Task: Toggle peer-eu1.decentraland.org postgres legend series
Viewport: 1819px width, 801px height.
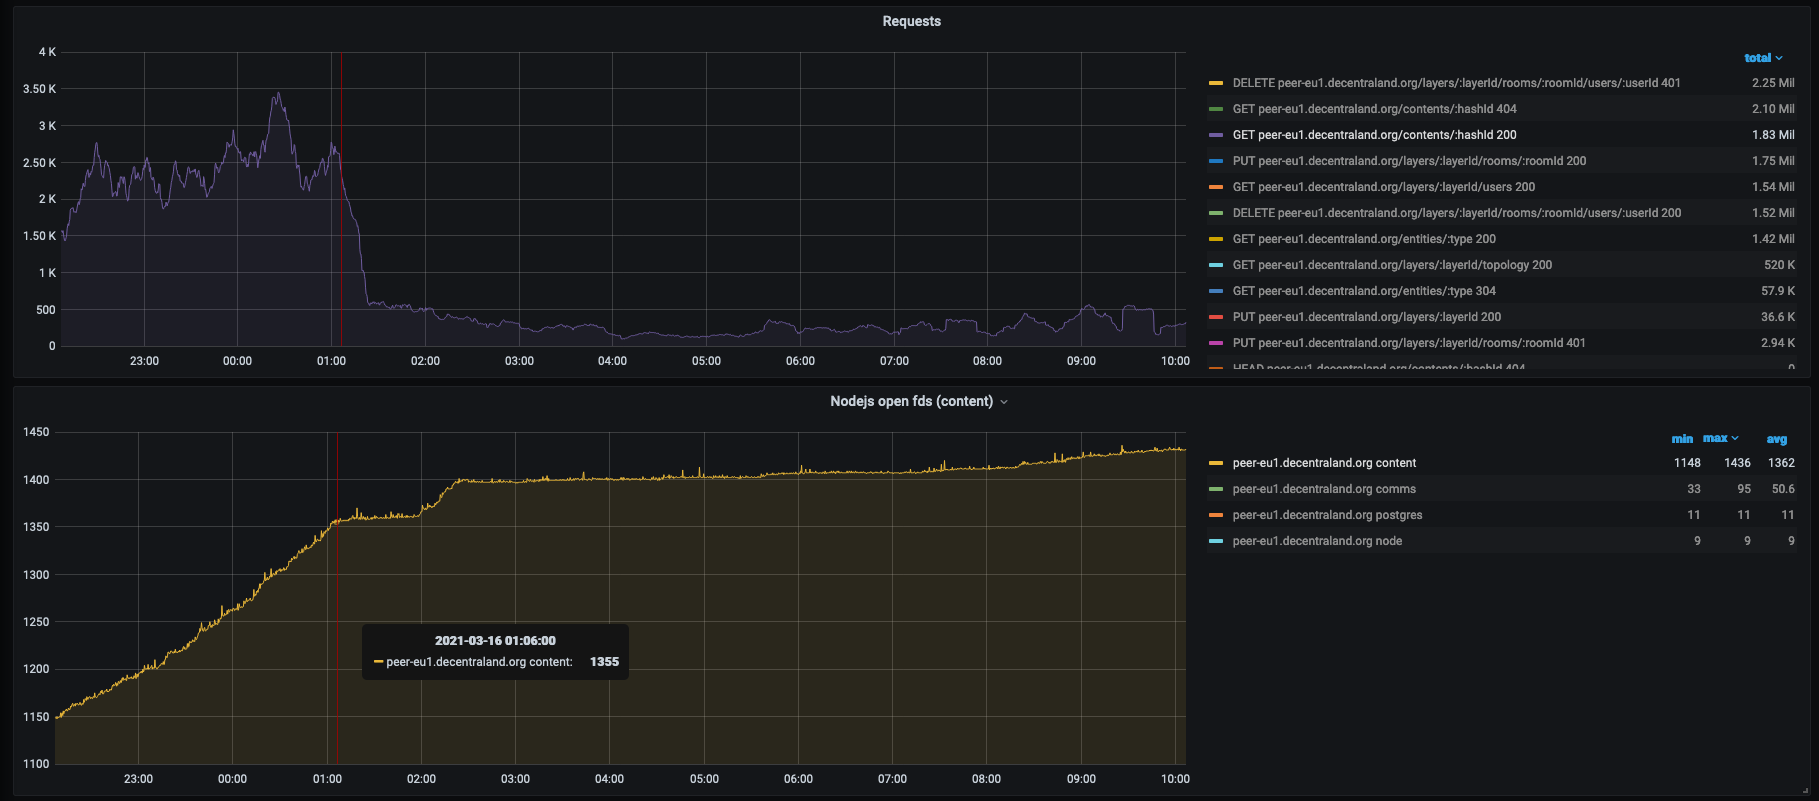Action: pos(1327,515)
